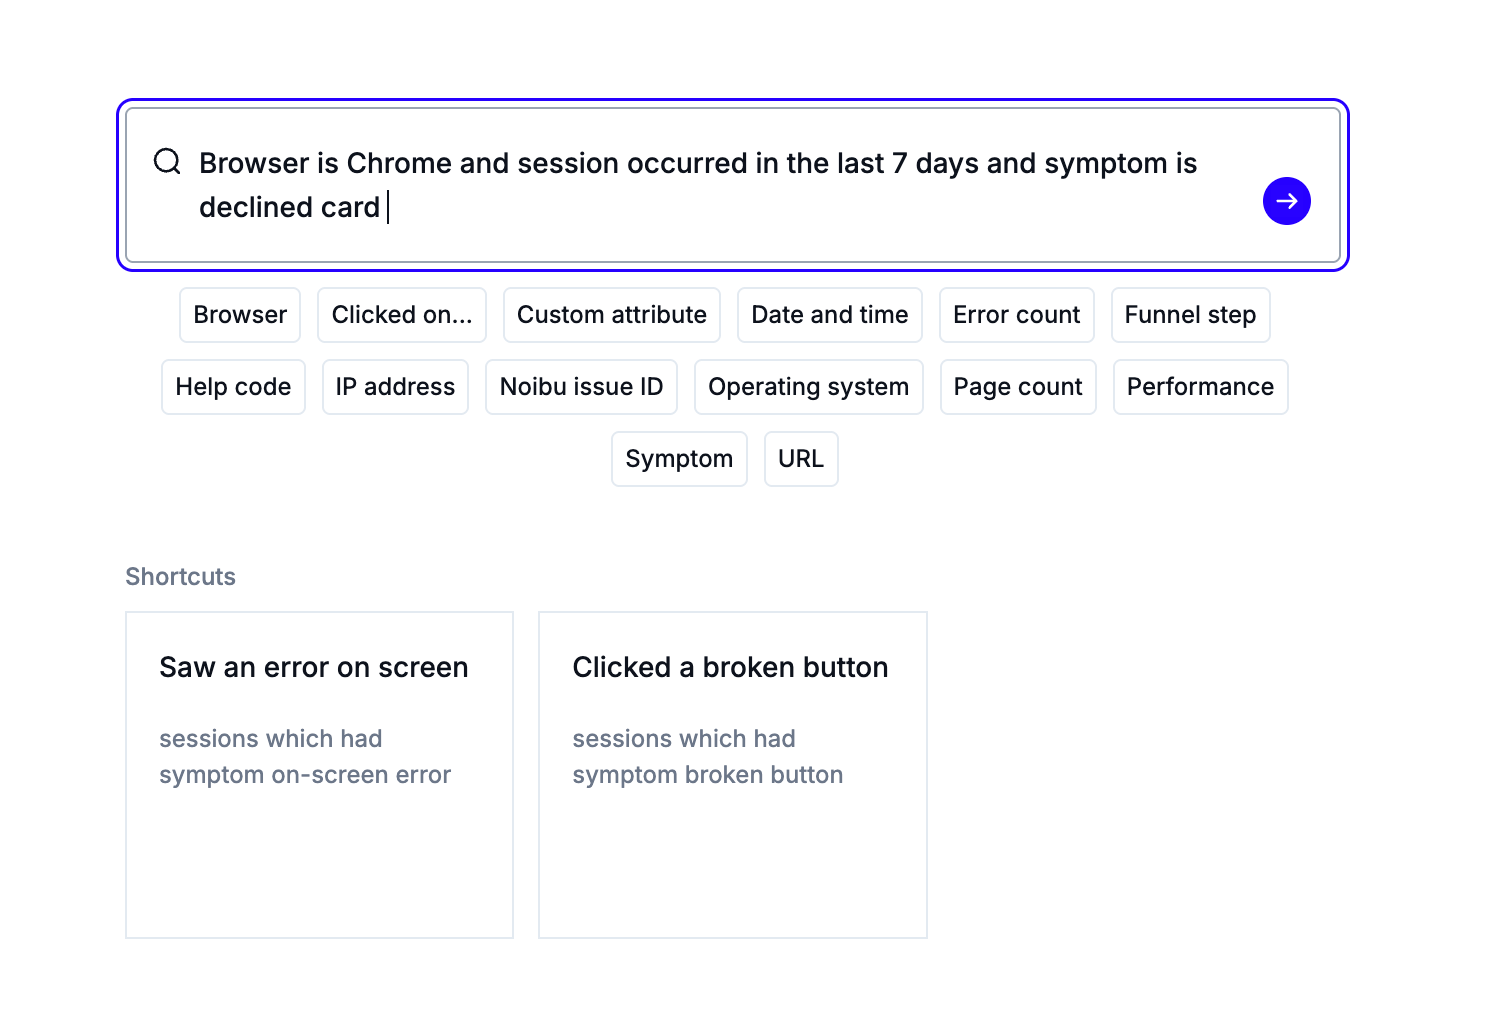Submit the search with the arrow button

[x=1286, y=201]
